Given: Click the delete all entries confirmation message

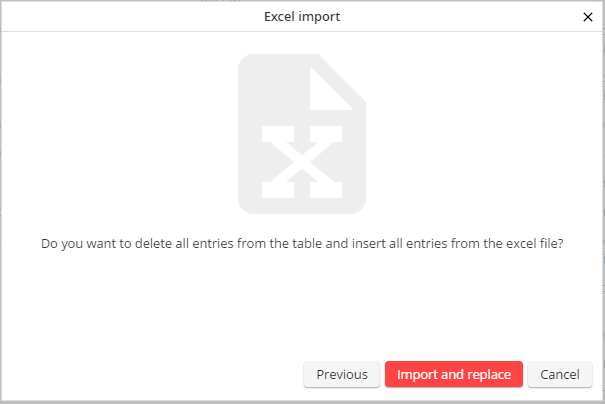Looking at the screenshot, I should [302, 243].
